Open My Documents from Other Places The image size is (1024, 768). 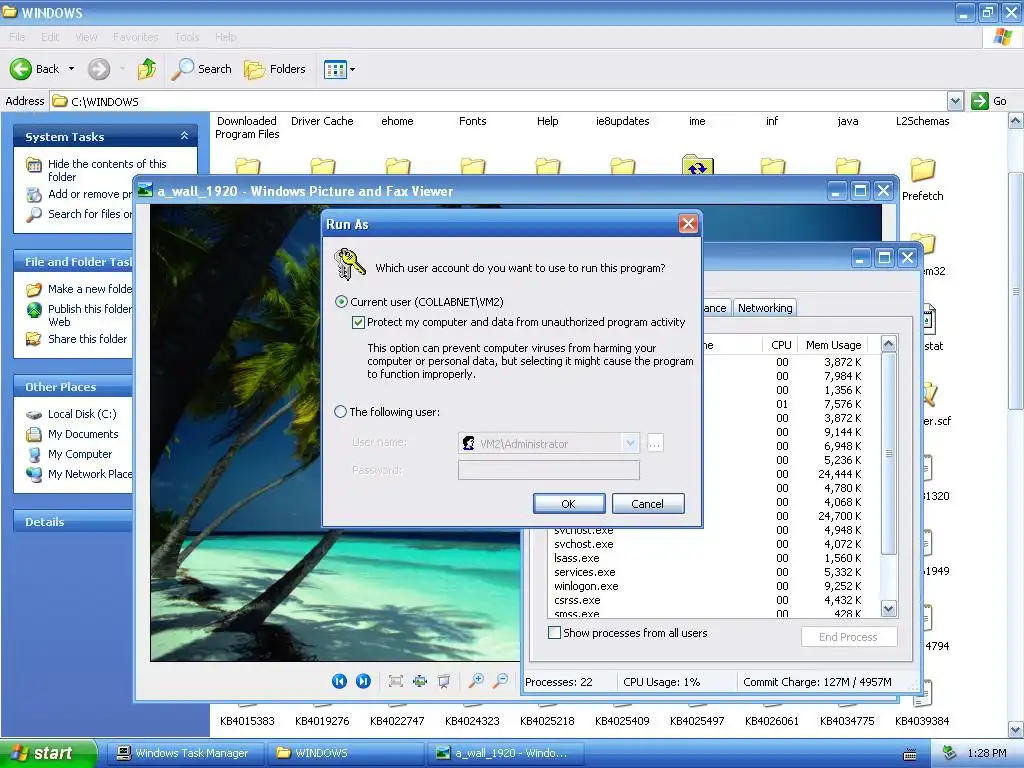point(83,434)
